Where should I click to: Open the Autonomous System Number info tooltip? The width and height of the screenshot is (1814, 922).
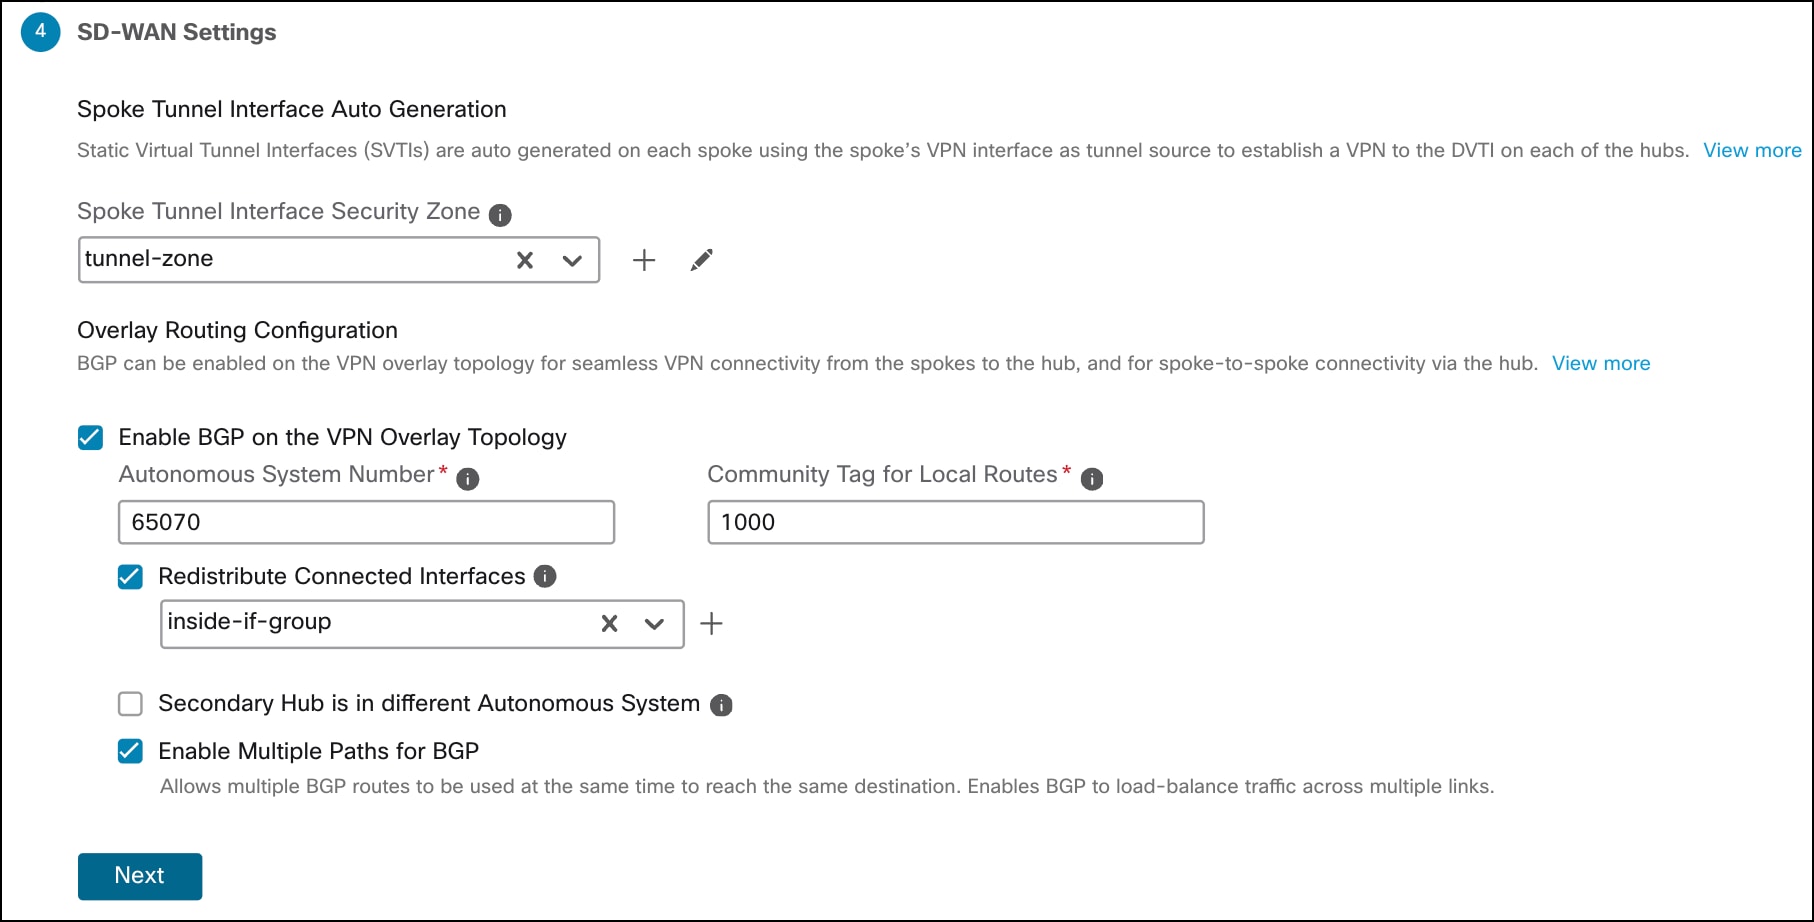click(466, 478)
